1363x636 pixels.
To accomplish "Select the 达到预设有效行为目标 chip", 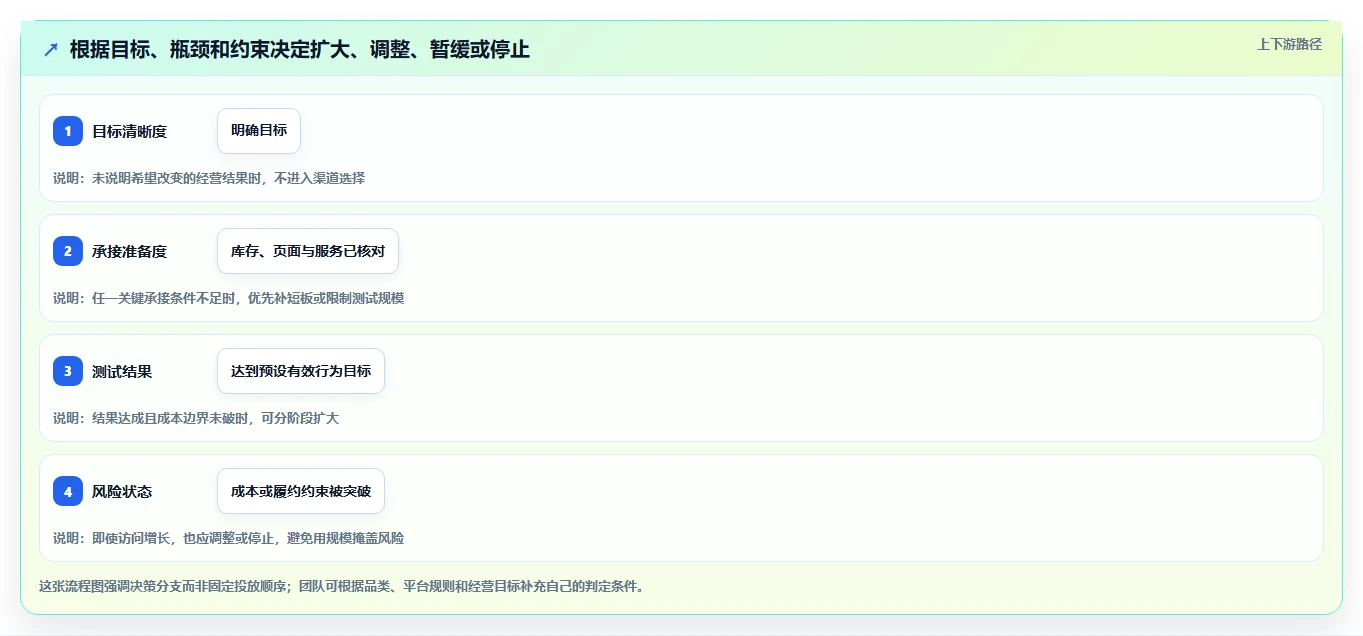I will tap(301, 371).
